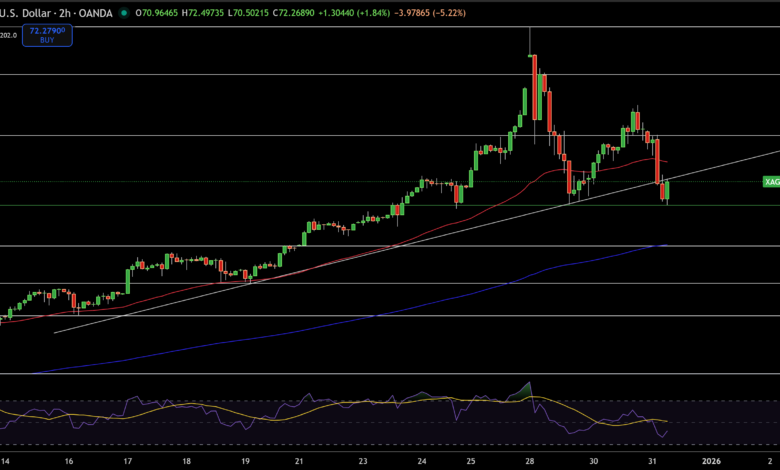Click the 14 date label on time axis
Viewport: 780px width, 470px height.
coord(8,461)
